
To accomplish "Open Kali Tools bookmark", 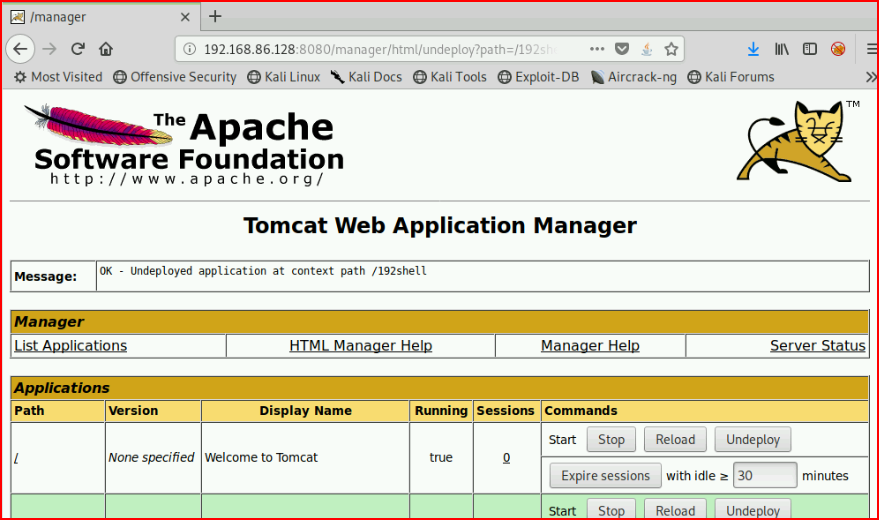I will (x=450, y=77).
